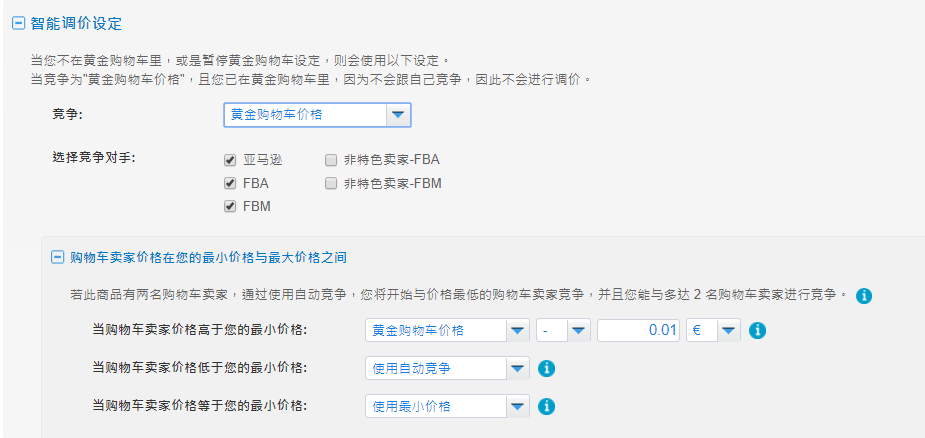The width and height of the screenshot is (925, 438).
Task: Uncheck the FBA competitor checkbox
Action: 230,184
